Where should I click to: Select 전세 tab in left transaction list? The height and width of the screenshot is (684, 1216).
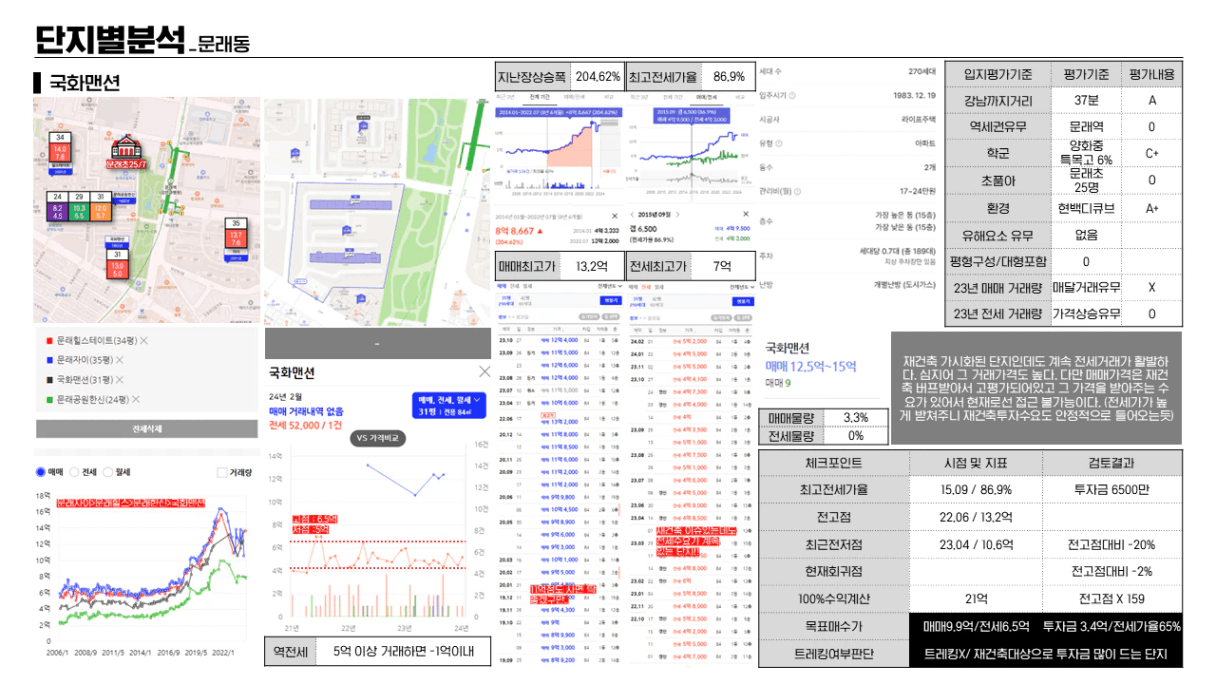tap(514, 286)
